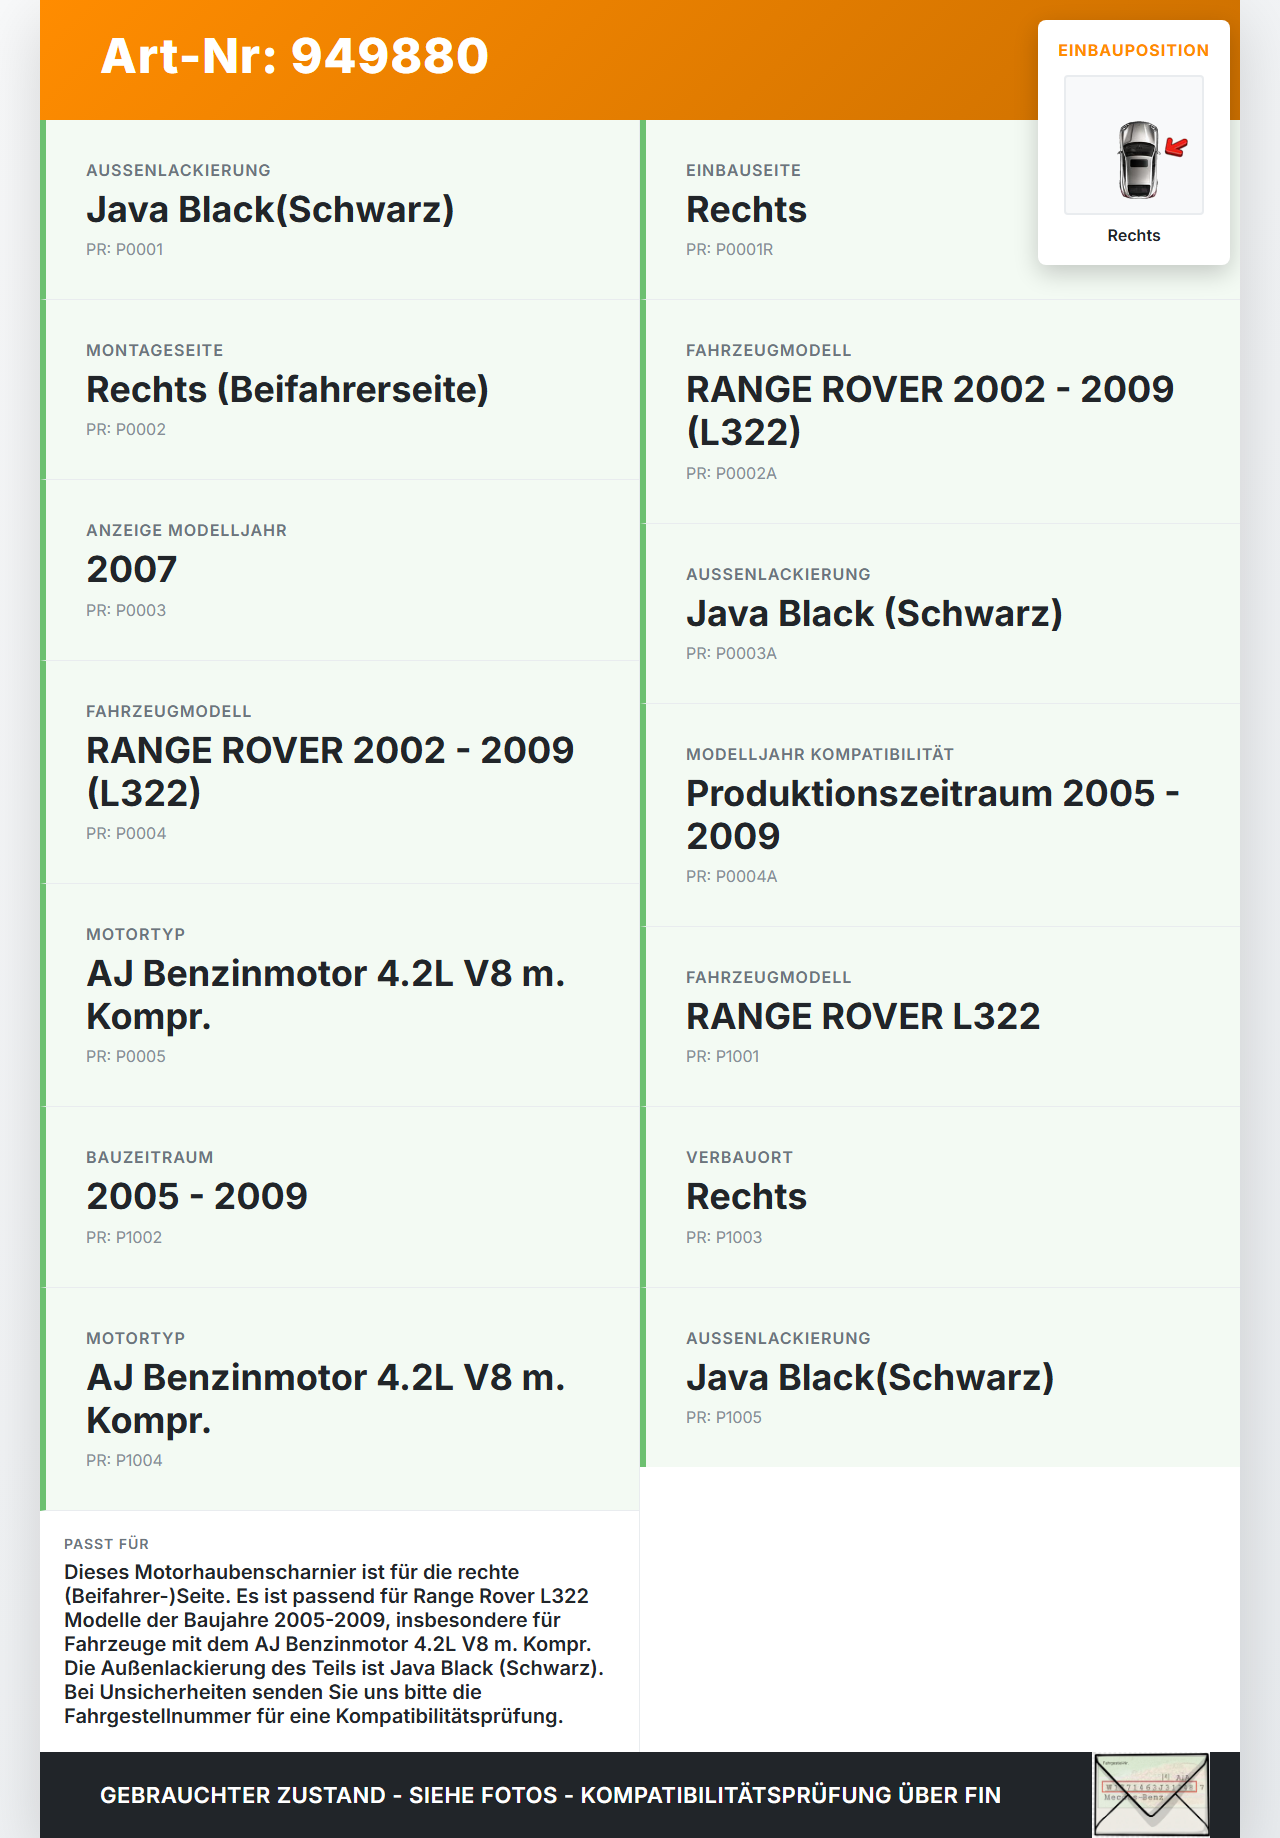Click the vehicle registration thumbnail in footer

click(1151, 1794)
